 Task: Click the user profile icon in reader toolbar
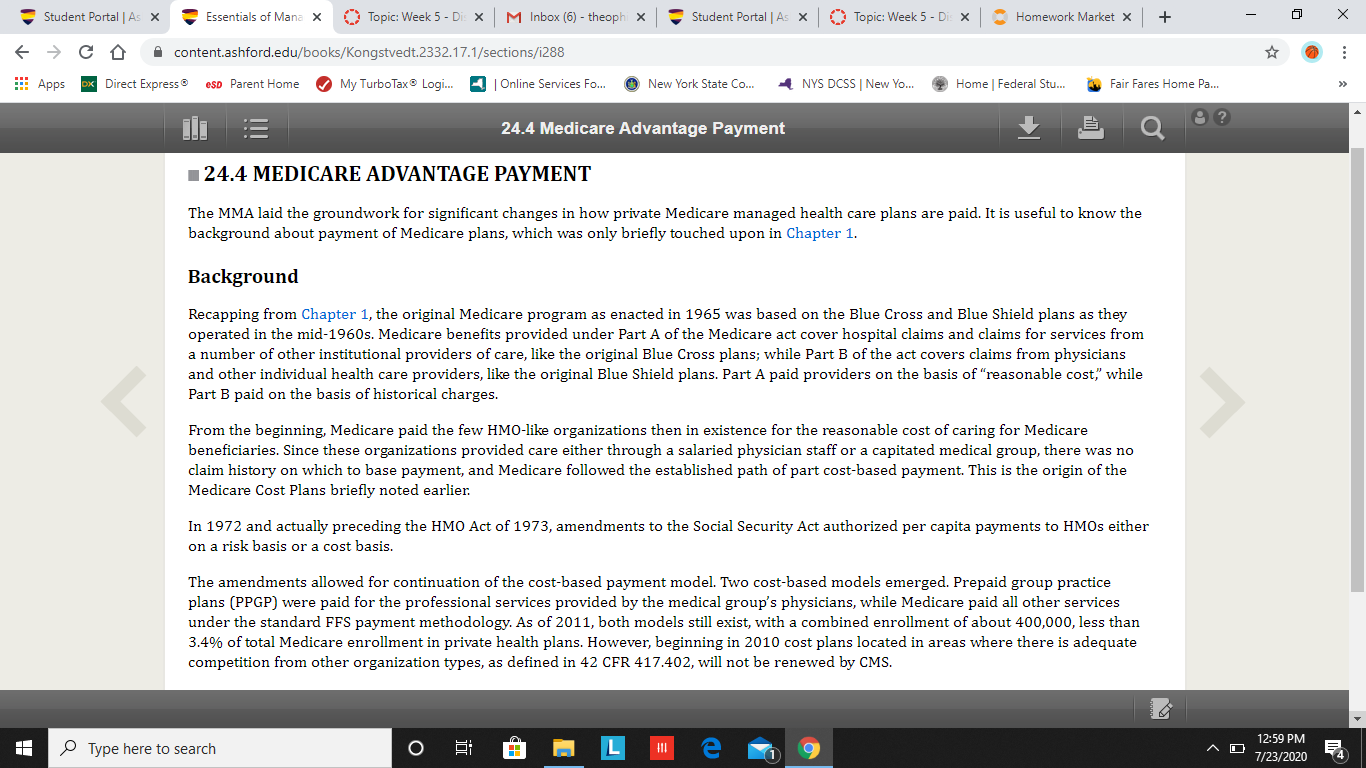[x=1201, y=117]
